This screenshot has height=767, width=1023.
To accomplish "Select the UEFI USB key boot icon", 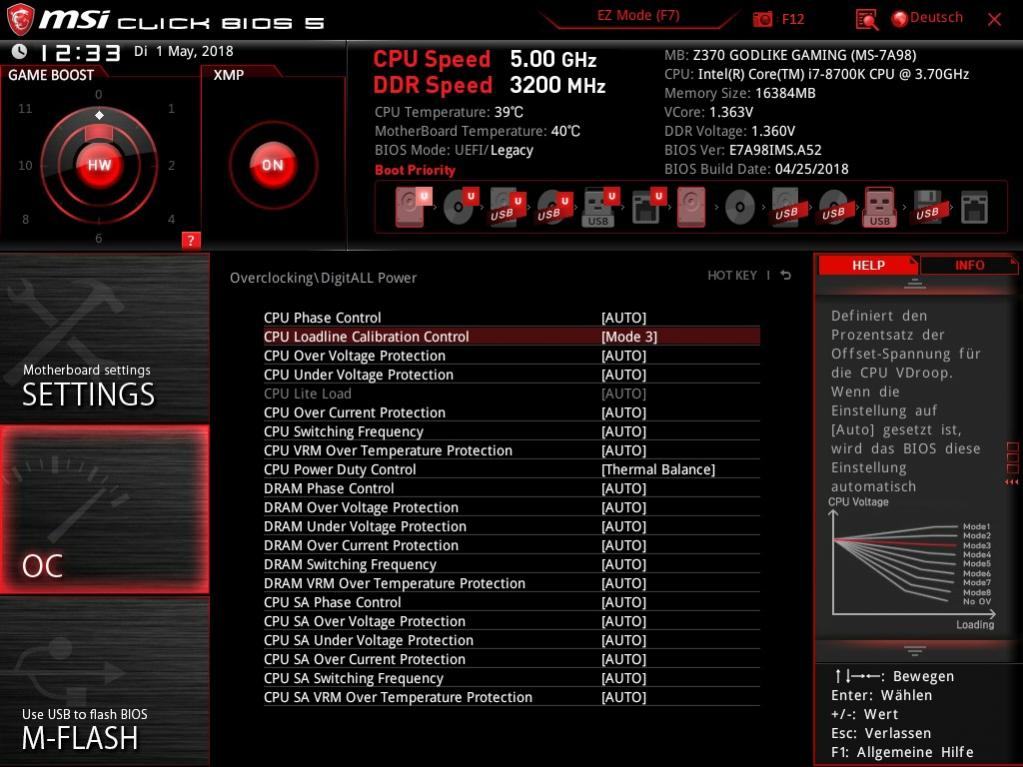I will 600,207.
